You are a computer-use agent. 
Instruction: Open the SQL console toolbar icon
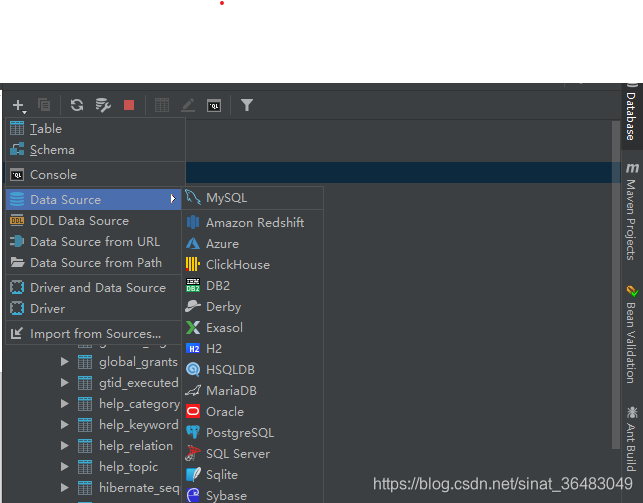(214, 106)
